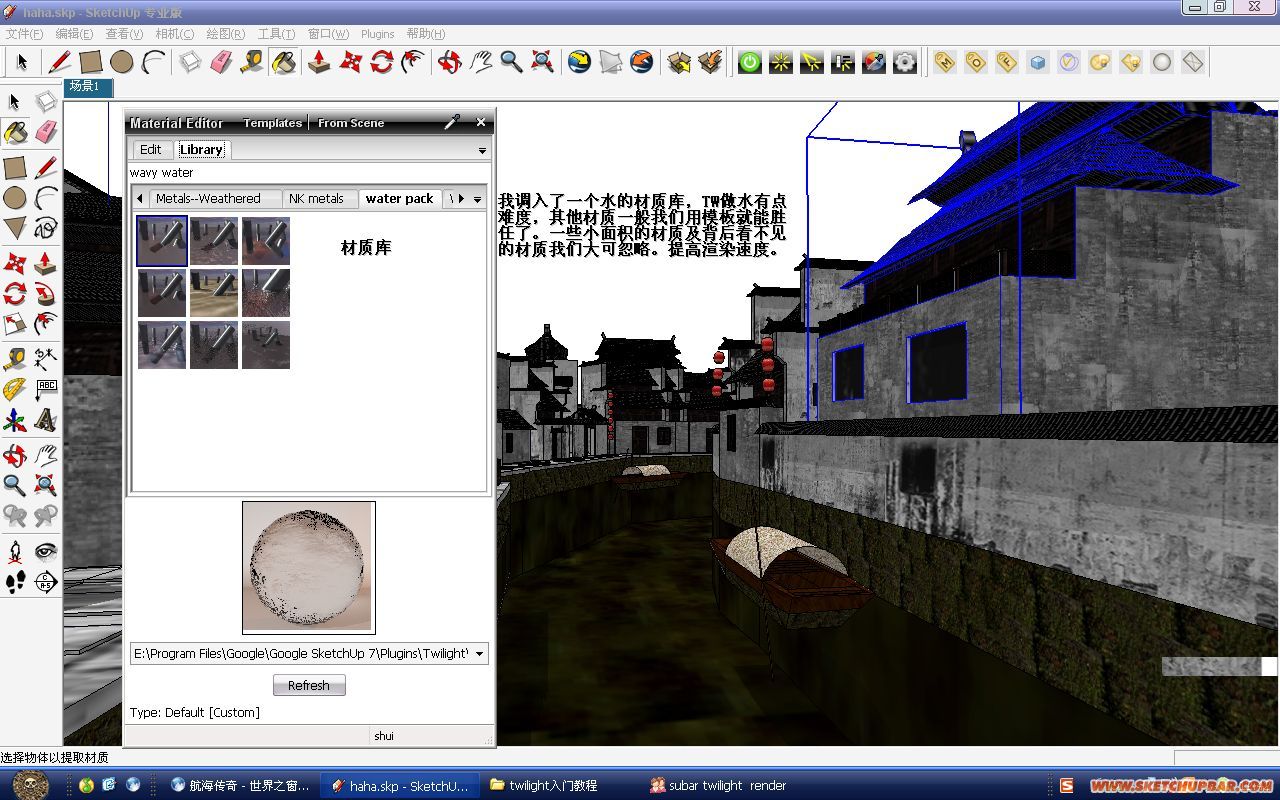Select the Line pencil tool in top toolbar

pos(60,62)
